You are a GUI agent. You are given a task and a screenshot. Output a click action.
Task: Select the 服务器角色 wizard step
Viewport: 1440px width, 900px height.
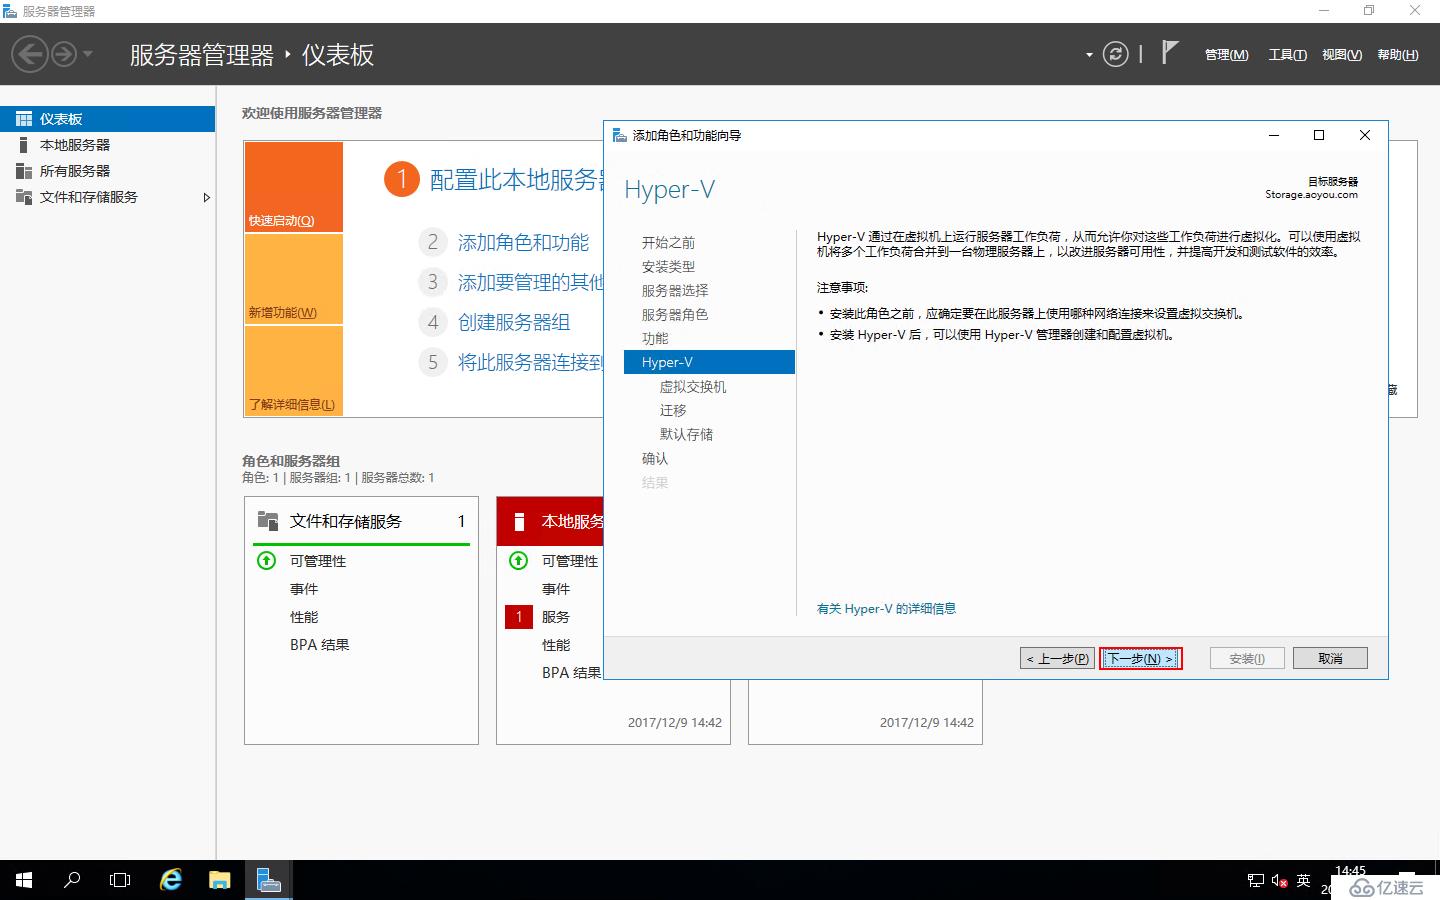[675, 315]
